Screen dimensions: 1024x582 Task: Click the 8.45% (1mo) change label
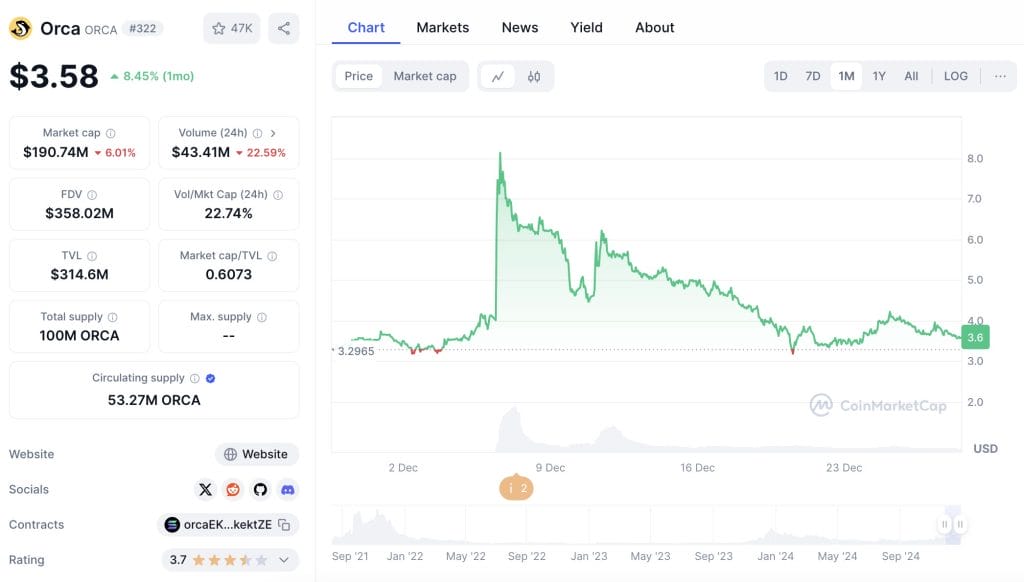pos(152,76)
